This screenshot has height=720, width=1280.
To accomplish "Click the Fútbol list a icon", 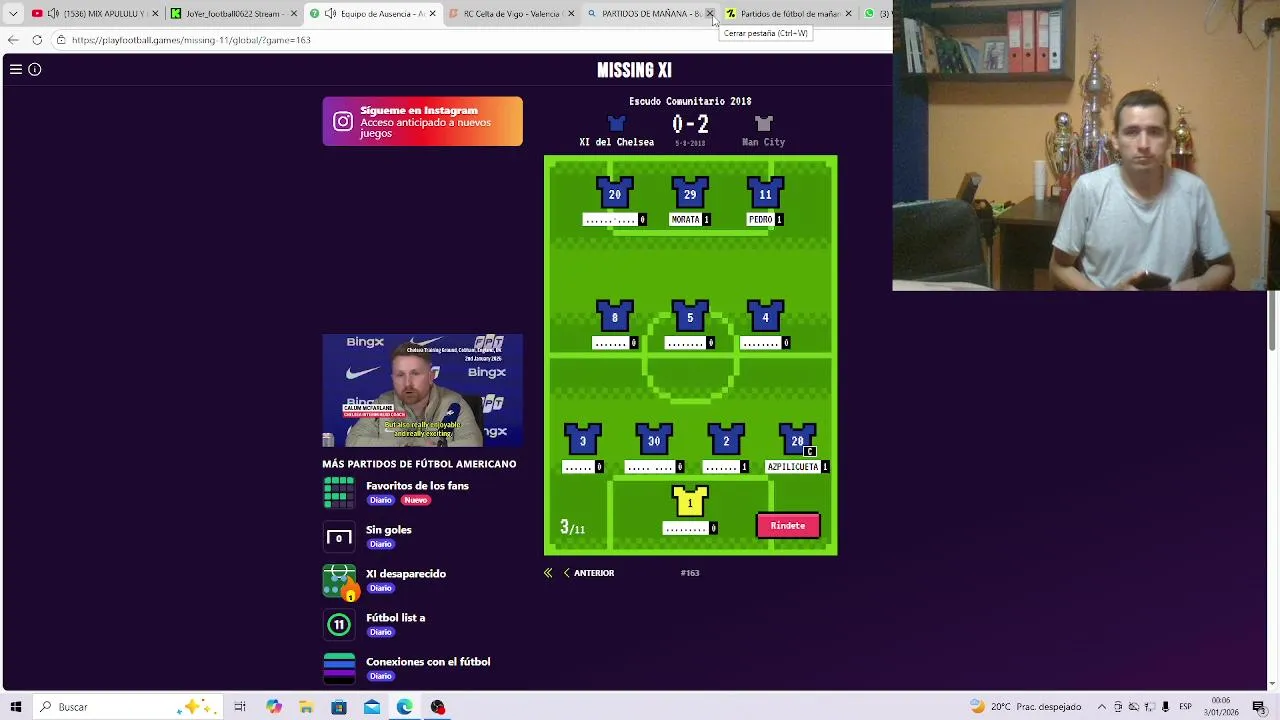I will click(x=339, y=625).
